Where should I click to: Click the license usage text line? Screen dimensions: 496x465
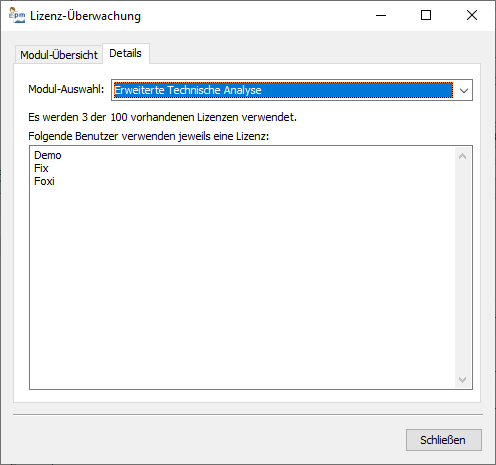click(x=162, y=117)
